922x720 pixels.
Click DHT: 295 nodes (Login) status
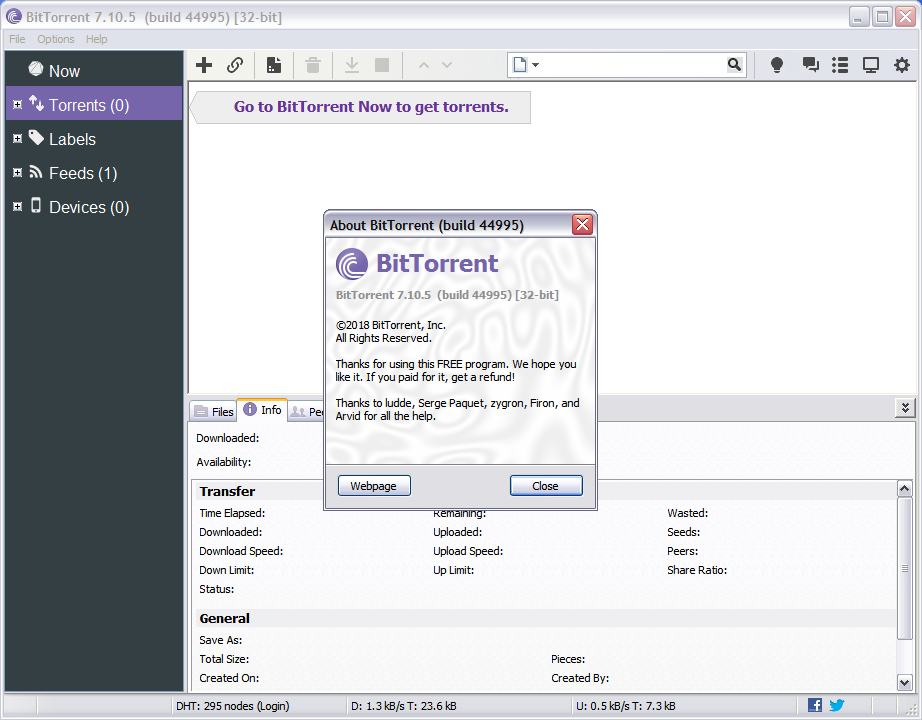pyautogui.click(x=233, y=706)
